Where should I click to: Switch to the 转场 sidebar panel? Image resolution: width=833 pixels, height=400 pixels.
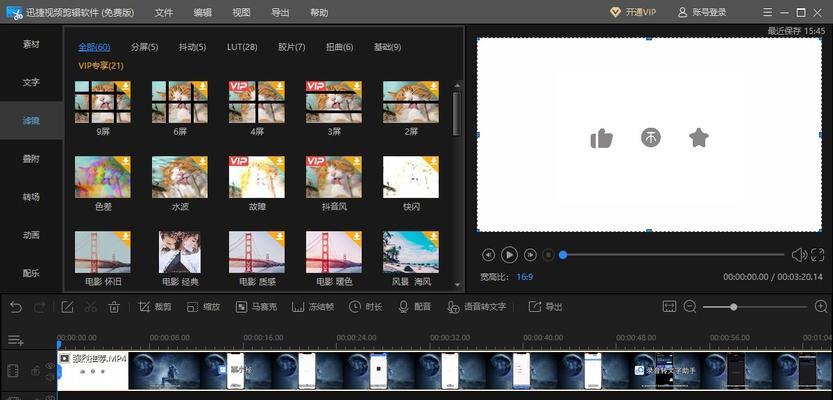(31, 197)
